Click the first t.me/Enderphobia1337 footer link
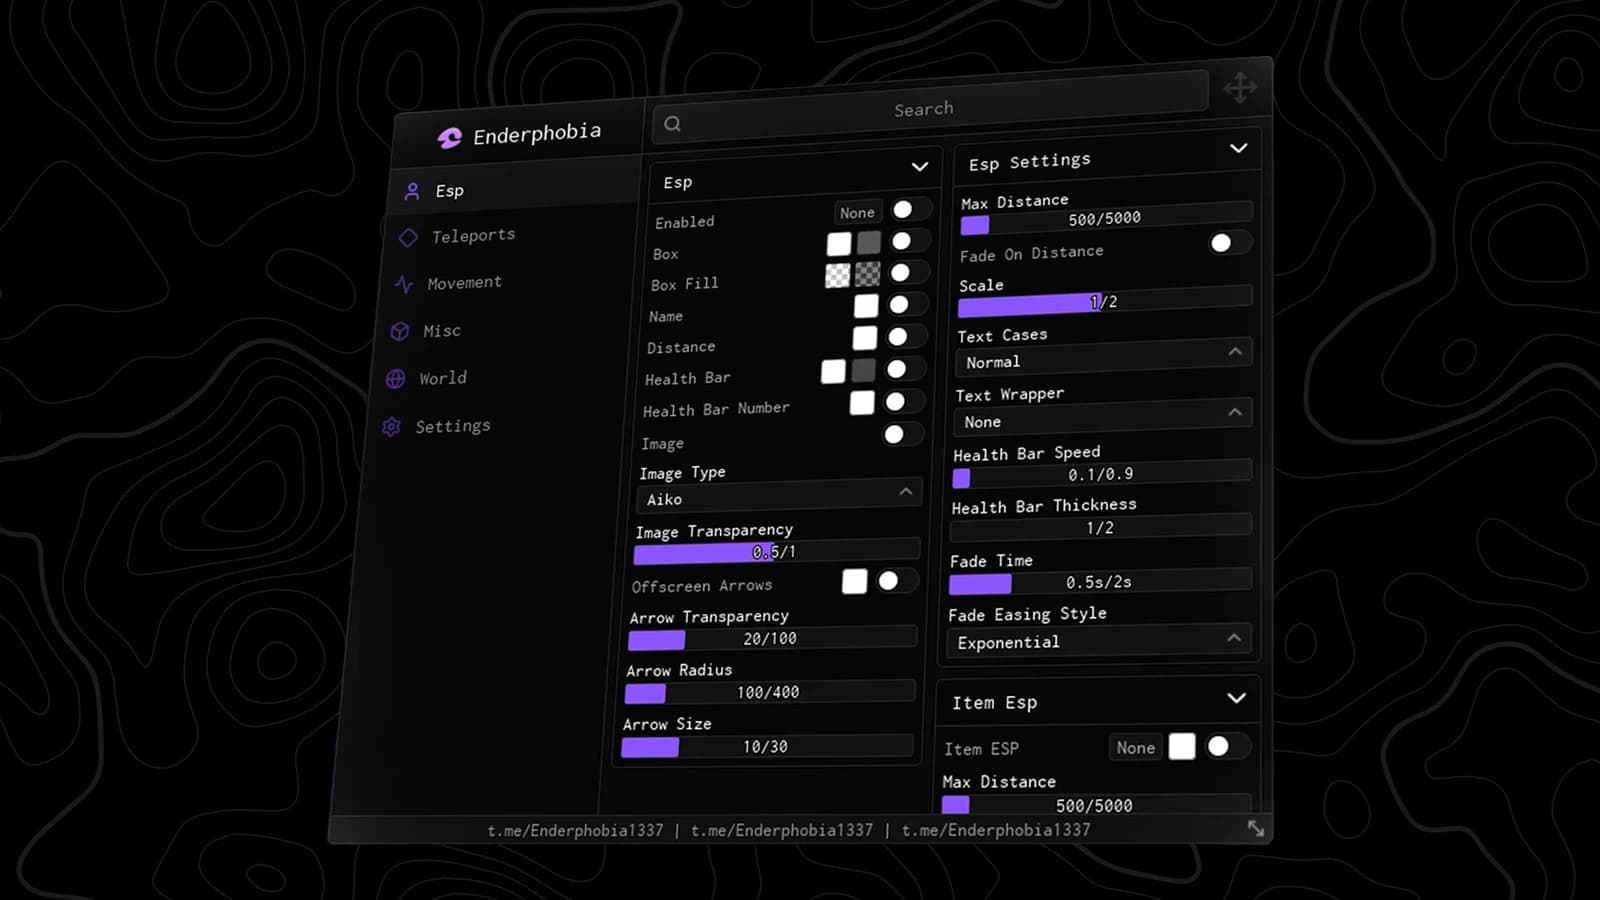The image size is (1600, 900). pos(575,830)
